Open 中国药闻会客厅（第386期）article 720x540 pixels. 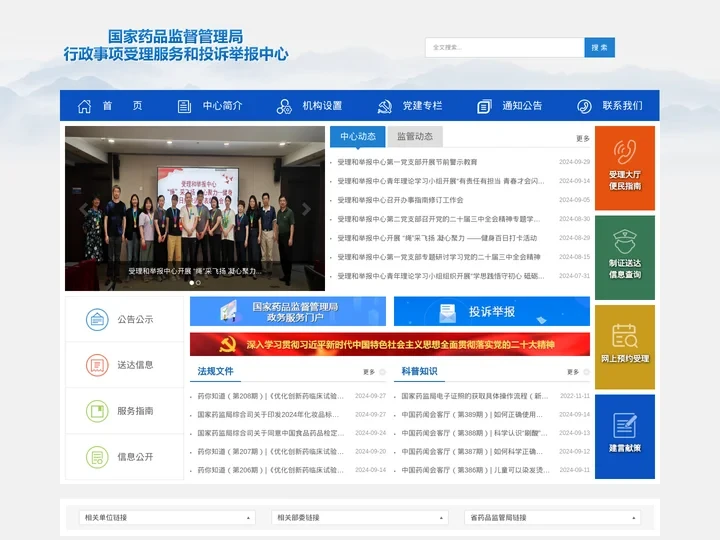pos(475,470)
